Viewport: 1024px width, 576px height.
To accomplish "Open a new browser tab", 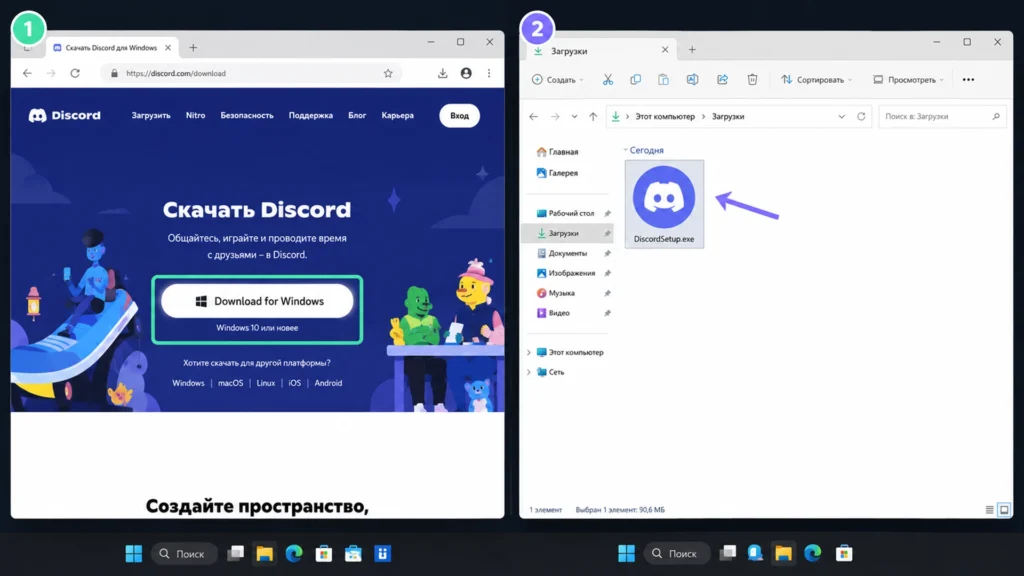I will click(x=193, y=48).
